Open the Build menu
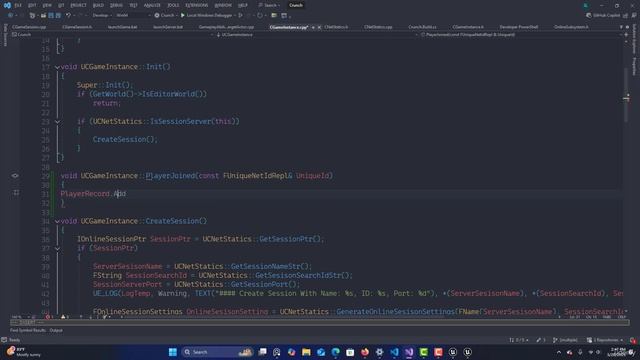The image size is (640, 360). pos(98,5)
